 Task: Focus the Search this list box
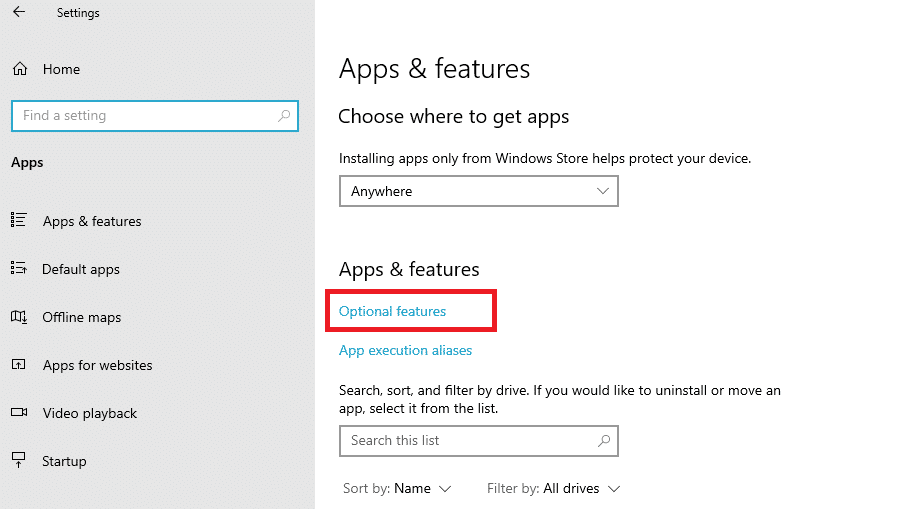[479, 441]
